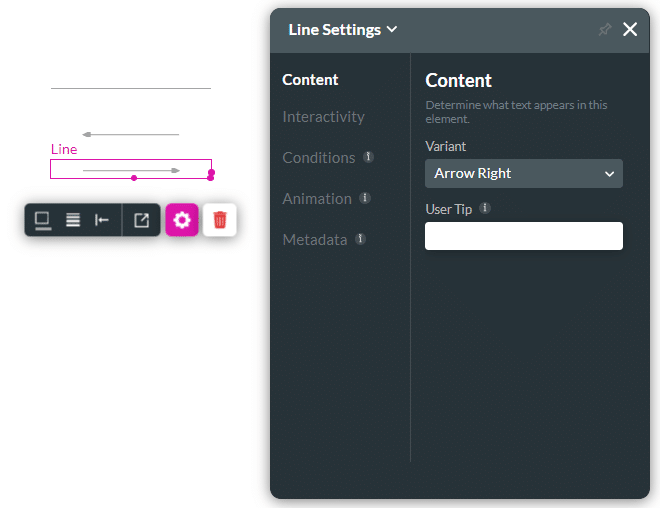The height and width of the screenshot is (508, 660).
Task: Click the info icon beside User Tip
Action: pyautogui.click(x=485, y=208)
